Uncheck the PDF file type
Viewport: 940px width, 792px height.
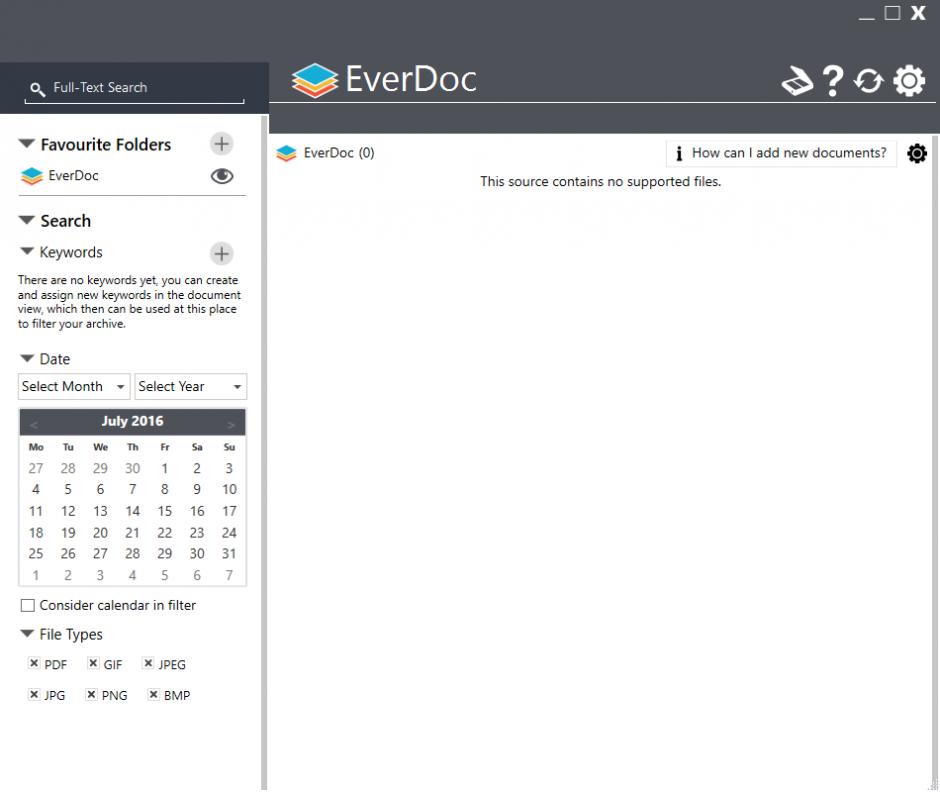[34, 663]
